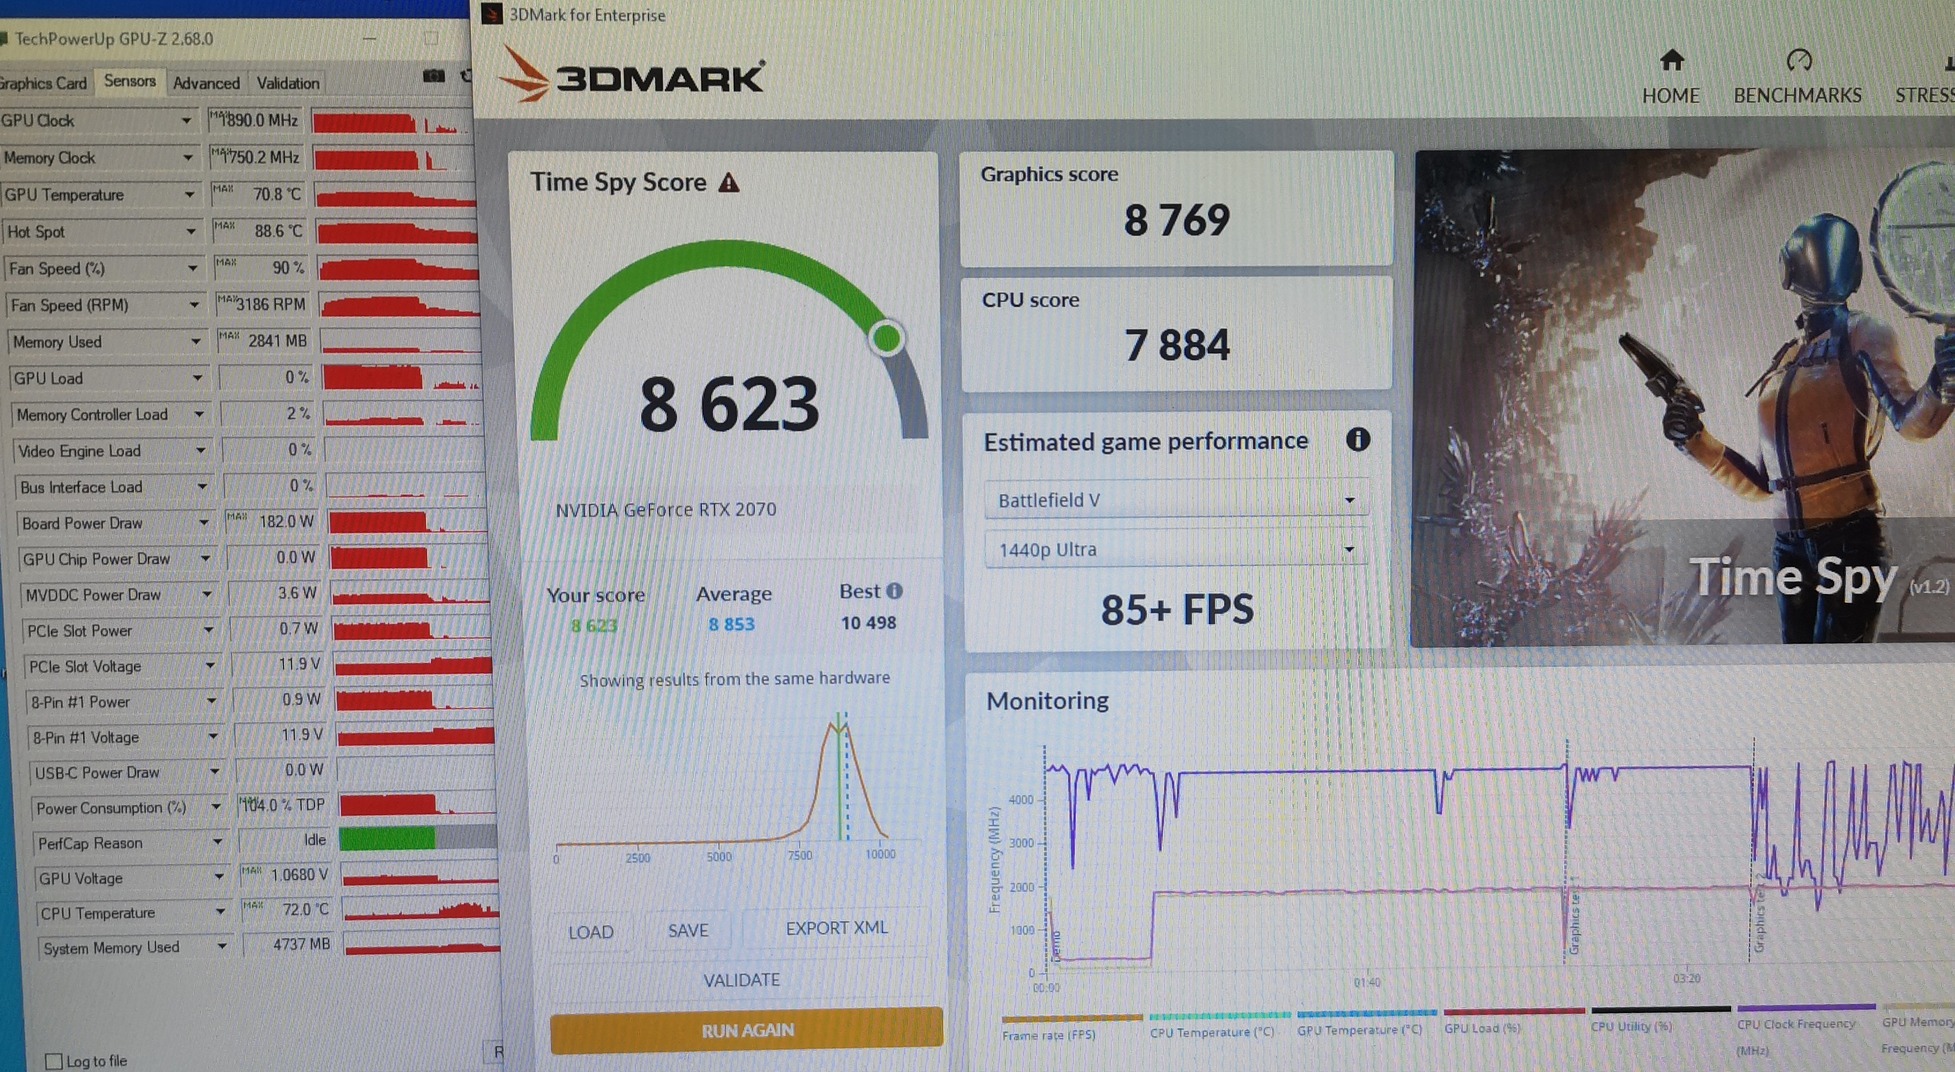This screenshot has height=1072, width=1955.
Task: Click the score distribution chart
Action: (x=722, y=787)
